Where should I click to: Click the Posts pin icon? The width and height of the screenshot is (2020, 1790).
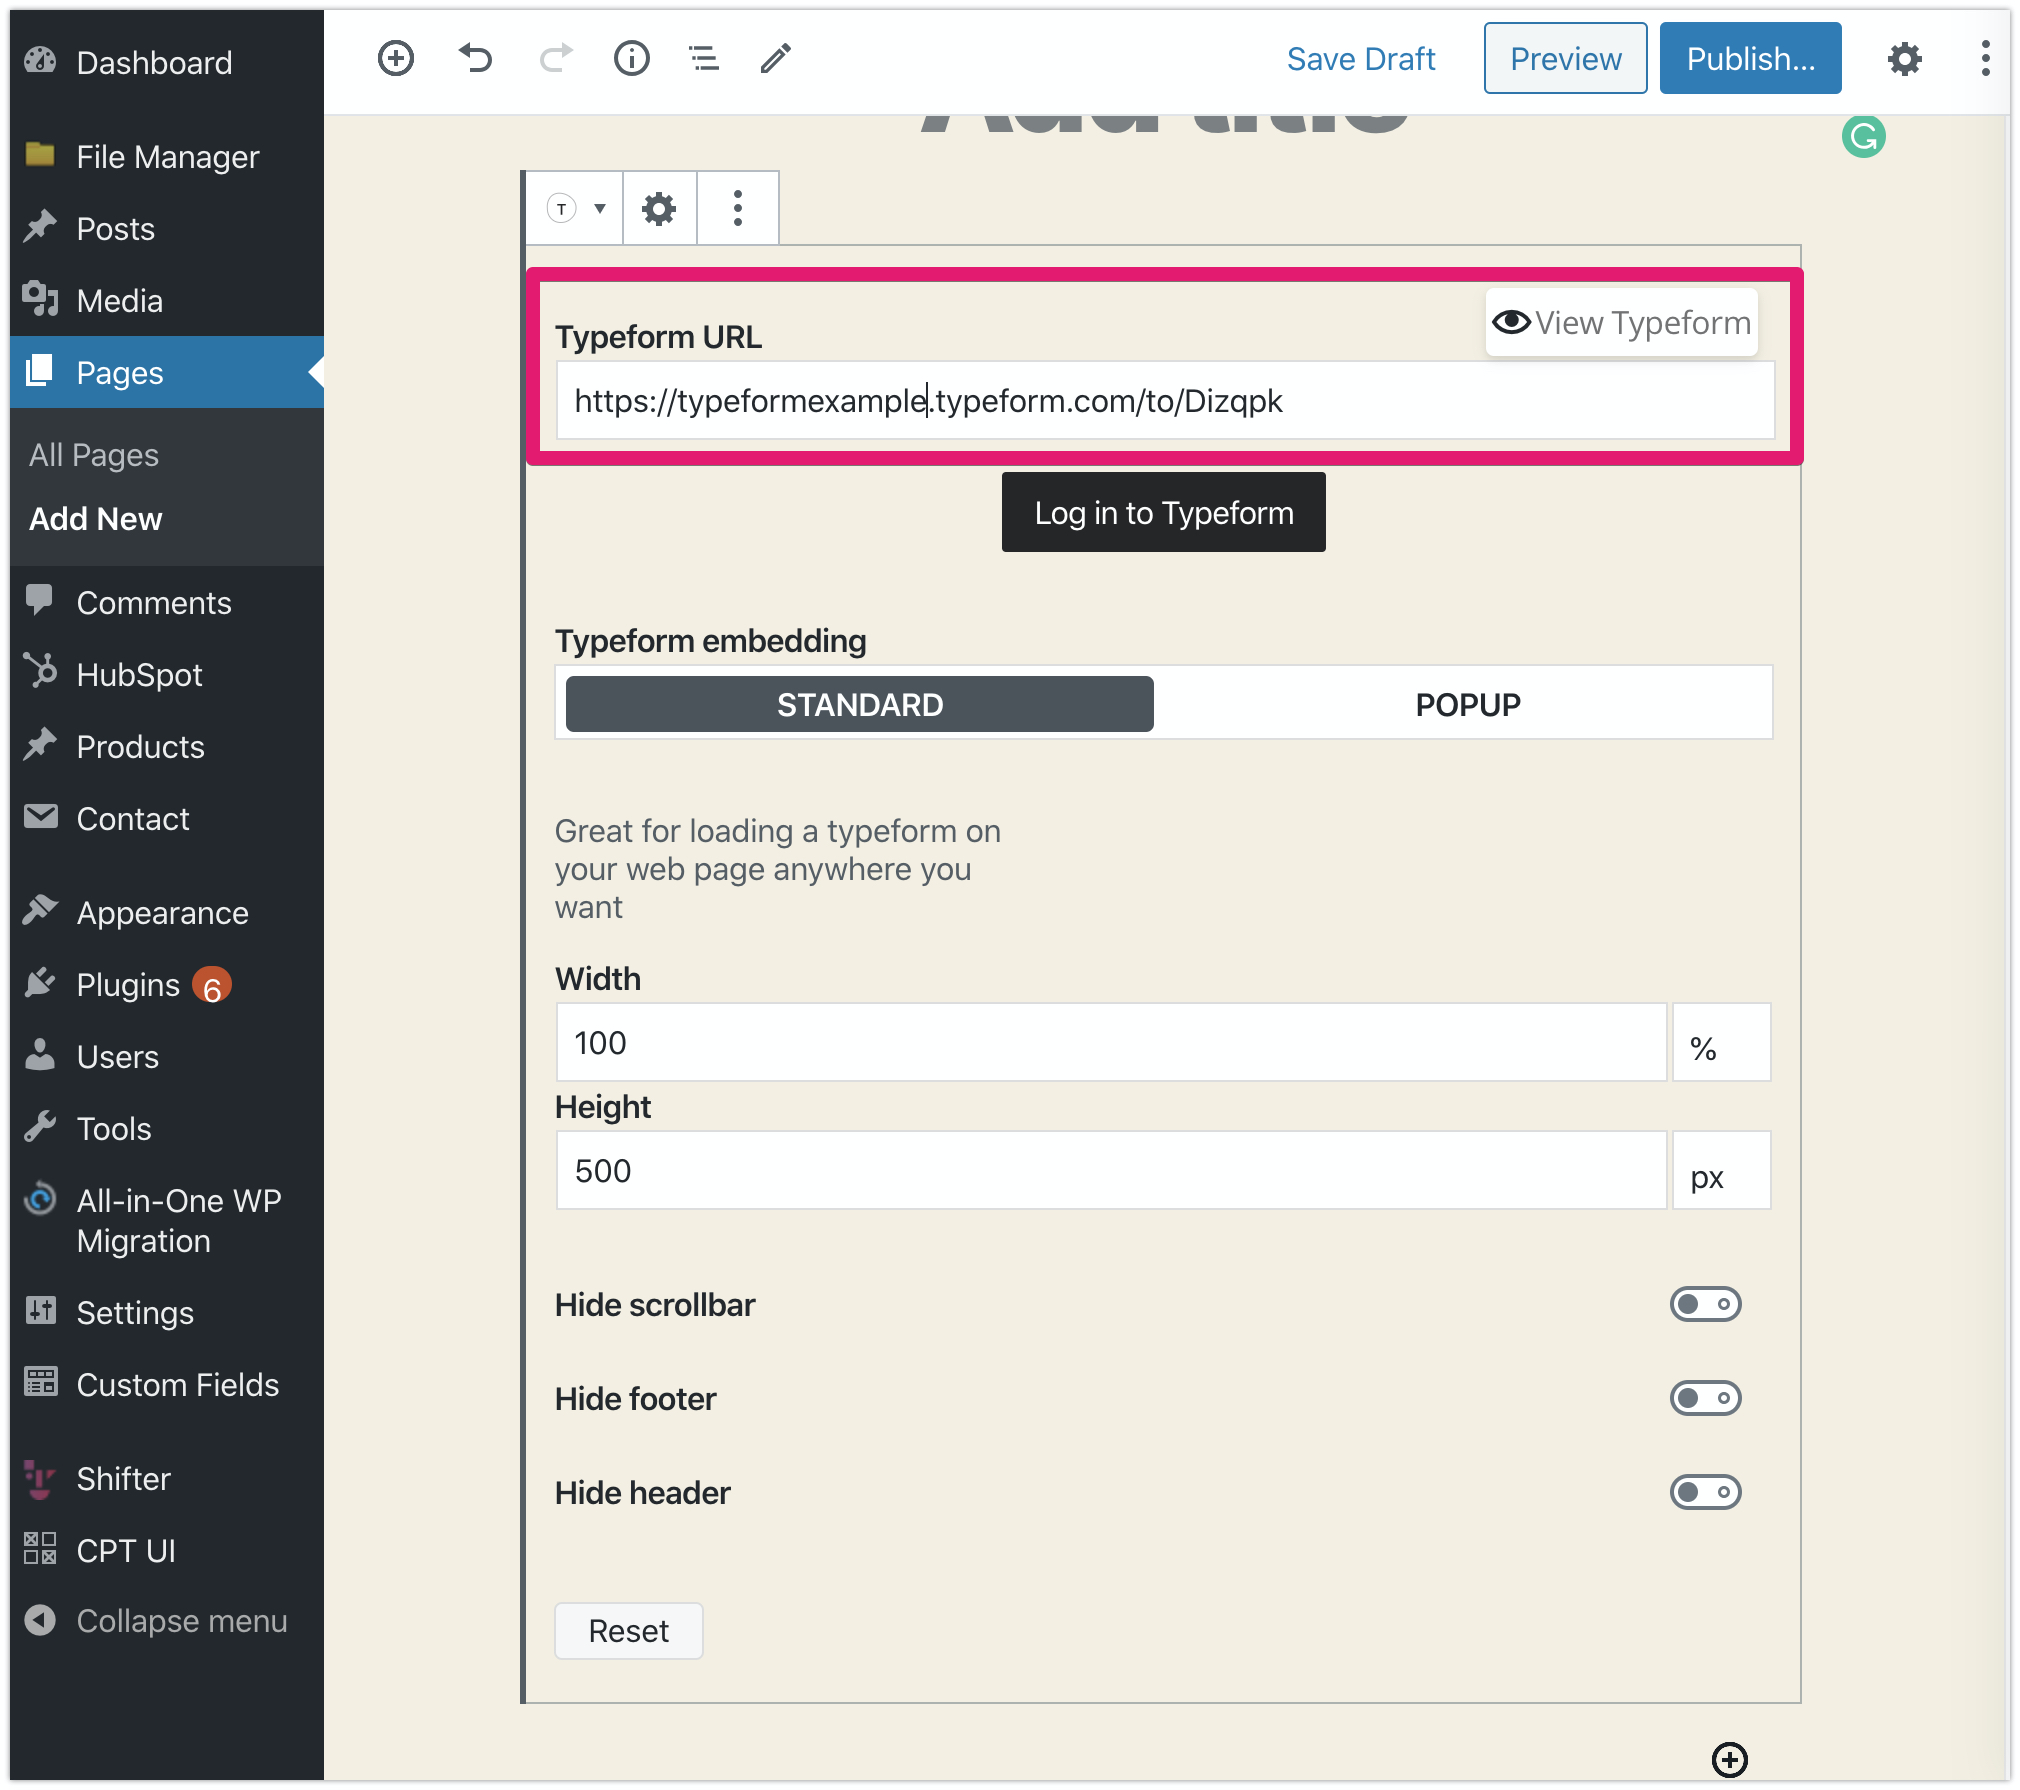click(x=40, y=227)
